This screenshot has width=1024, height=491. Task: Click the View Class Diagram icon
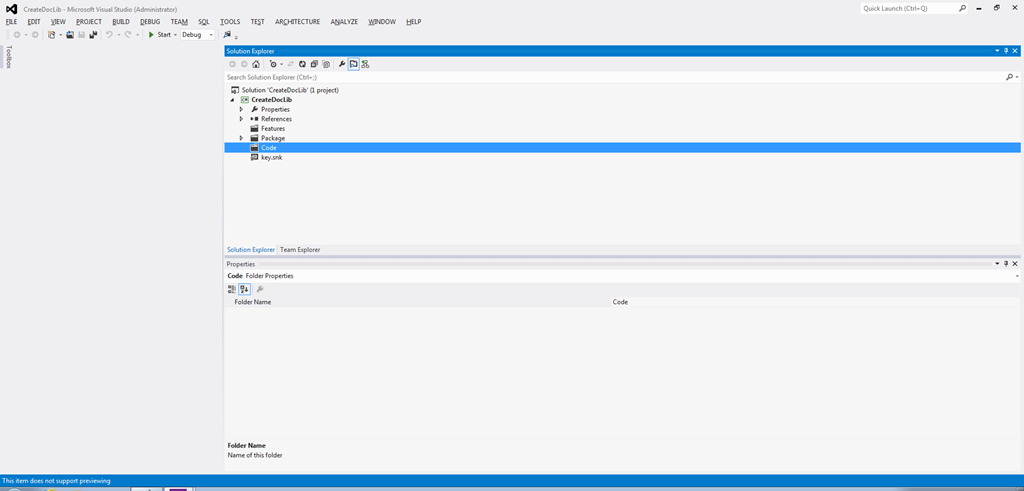[365, 64]
